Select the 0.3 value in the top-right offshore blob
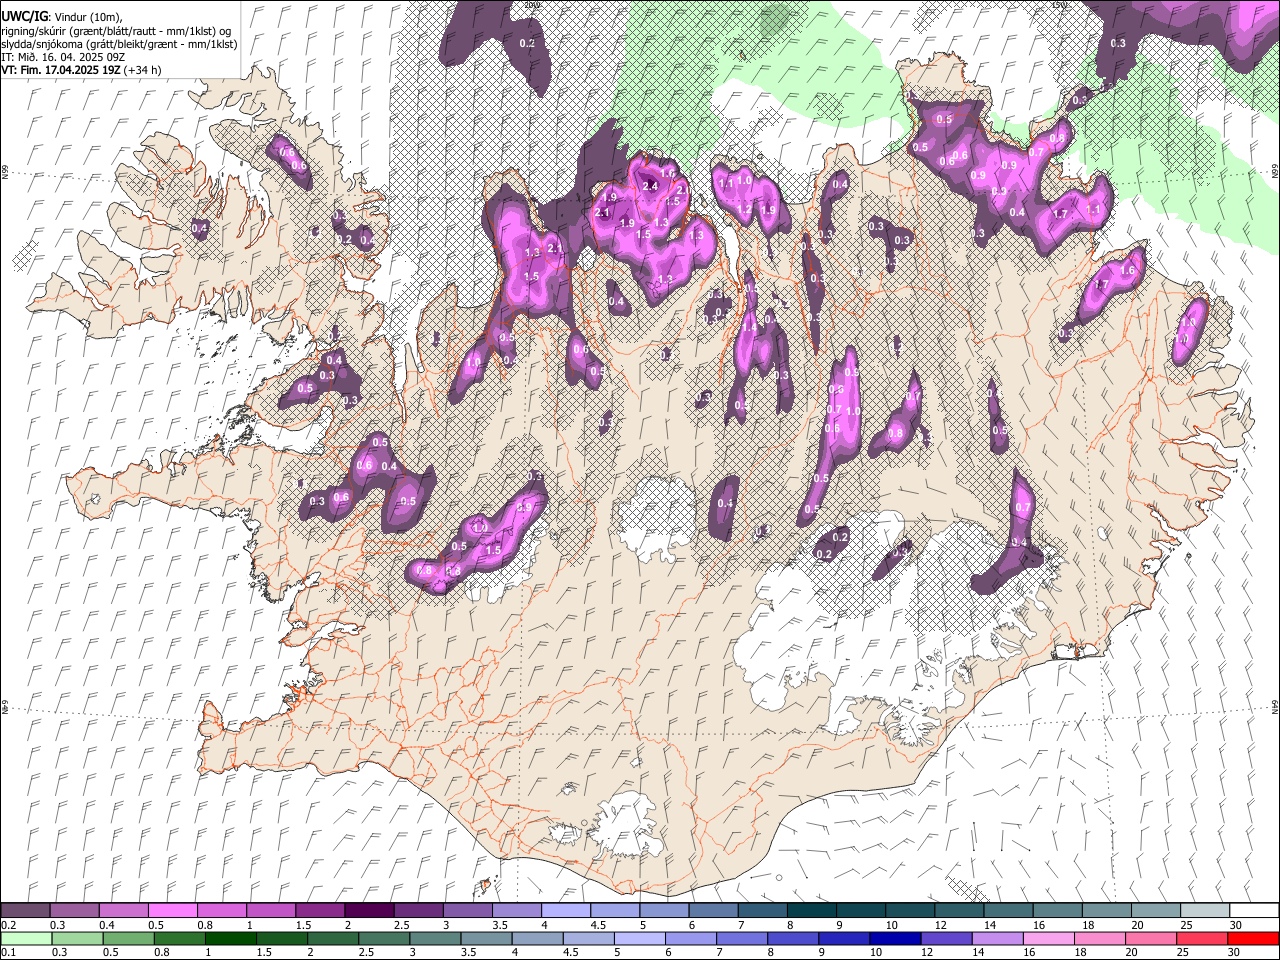The height and width of the screenshot is (960, 1280). [1118, 43]
